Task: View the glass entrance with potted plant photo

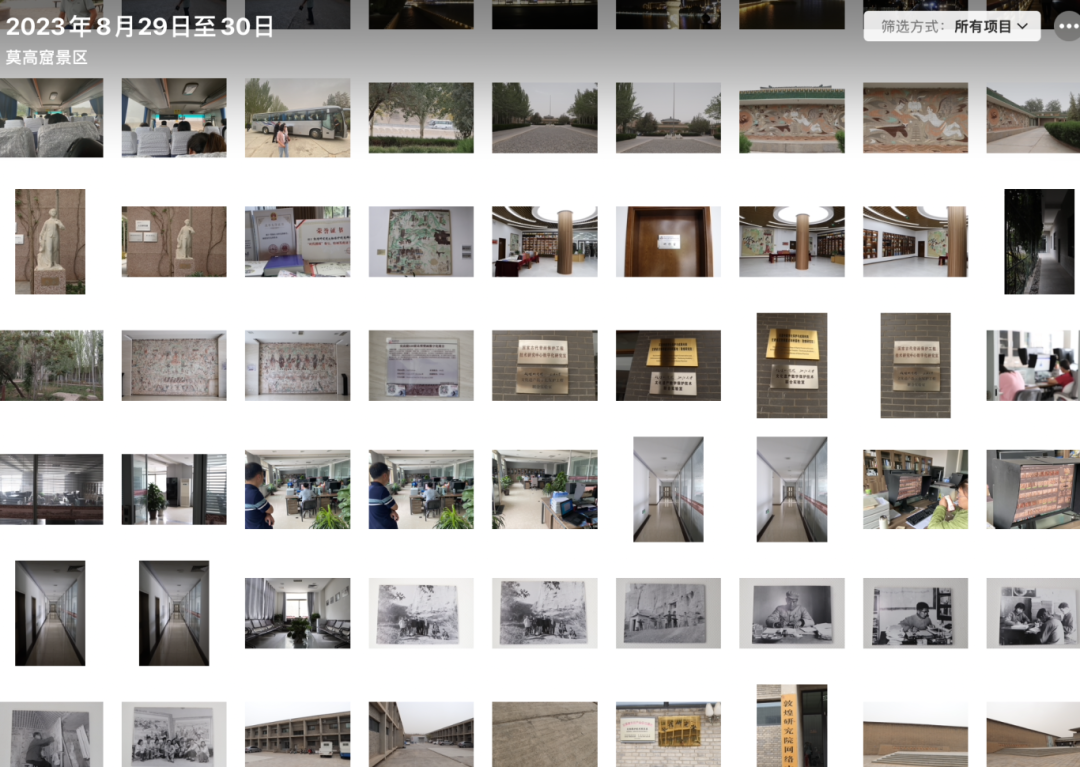Action: (x=174, y=490)
